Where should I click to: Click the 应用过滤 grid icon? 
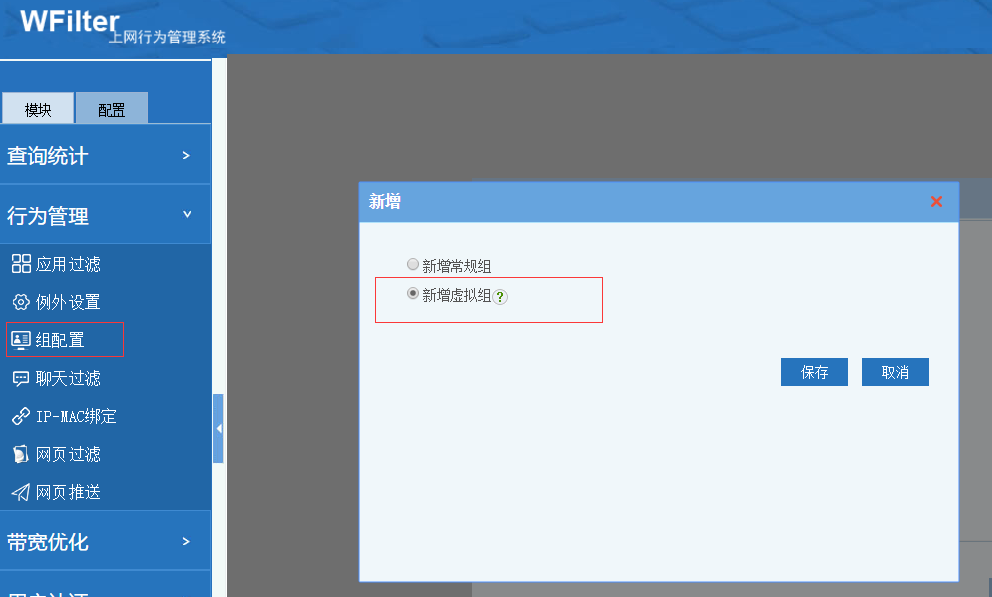click(x=21, y=264)
